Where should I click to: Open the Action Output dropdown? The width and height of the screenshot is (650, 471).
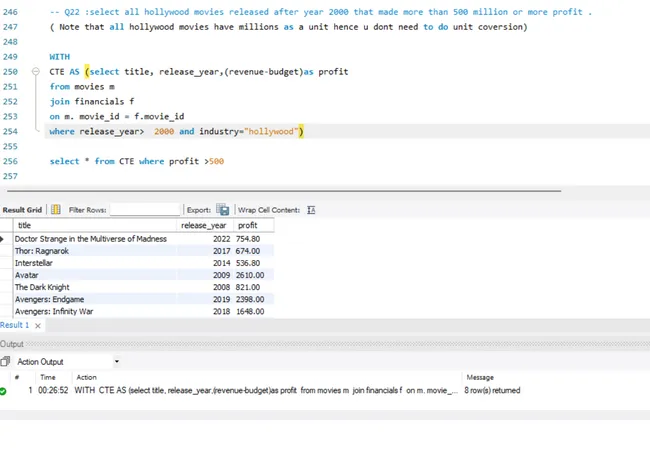(117, 362)
